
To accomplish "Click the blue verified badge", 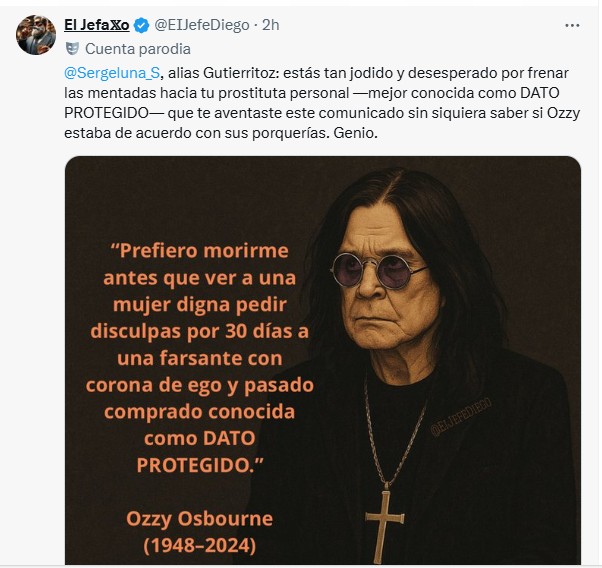I will (x=142, y=26).
